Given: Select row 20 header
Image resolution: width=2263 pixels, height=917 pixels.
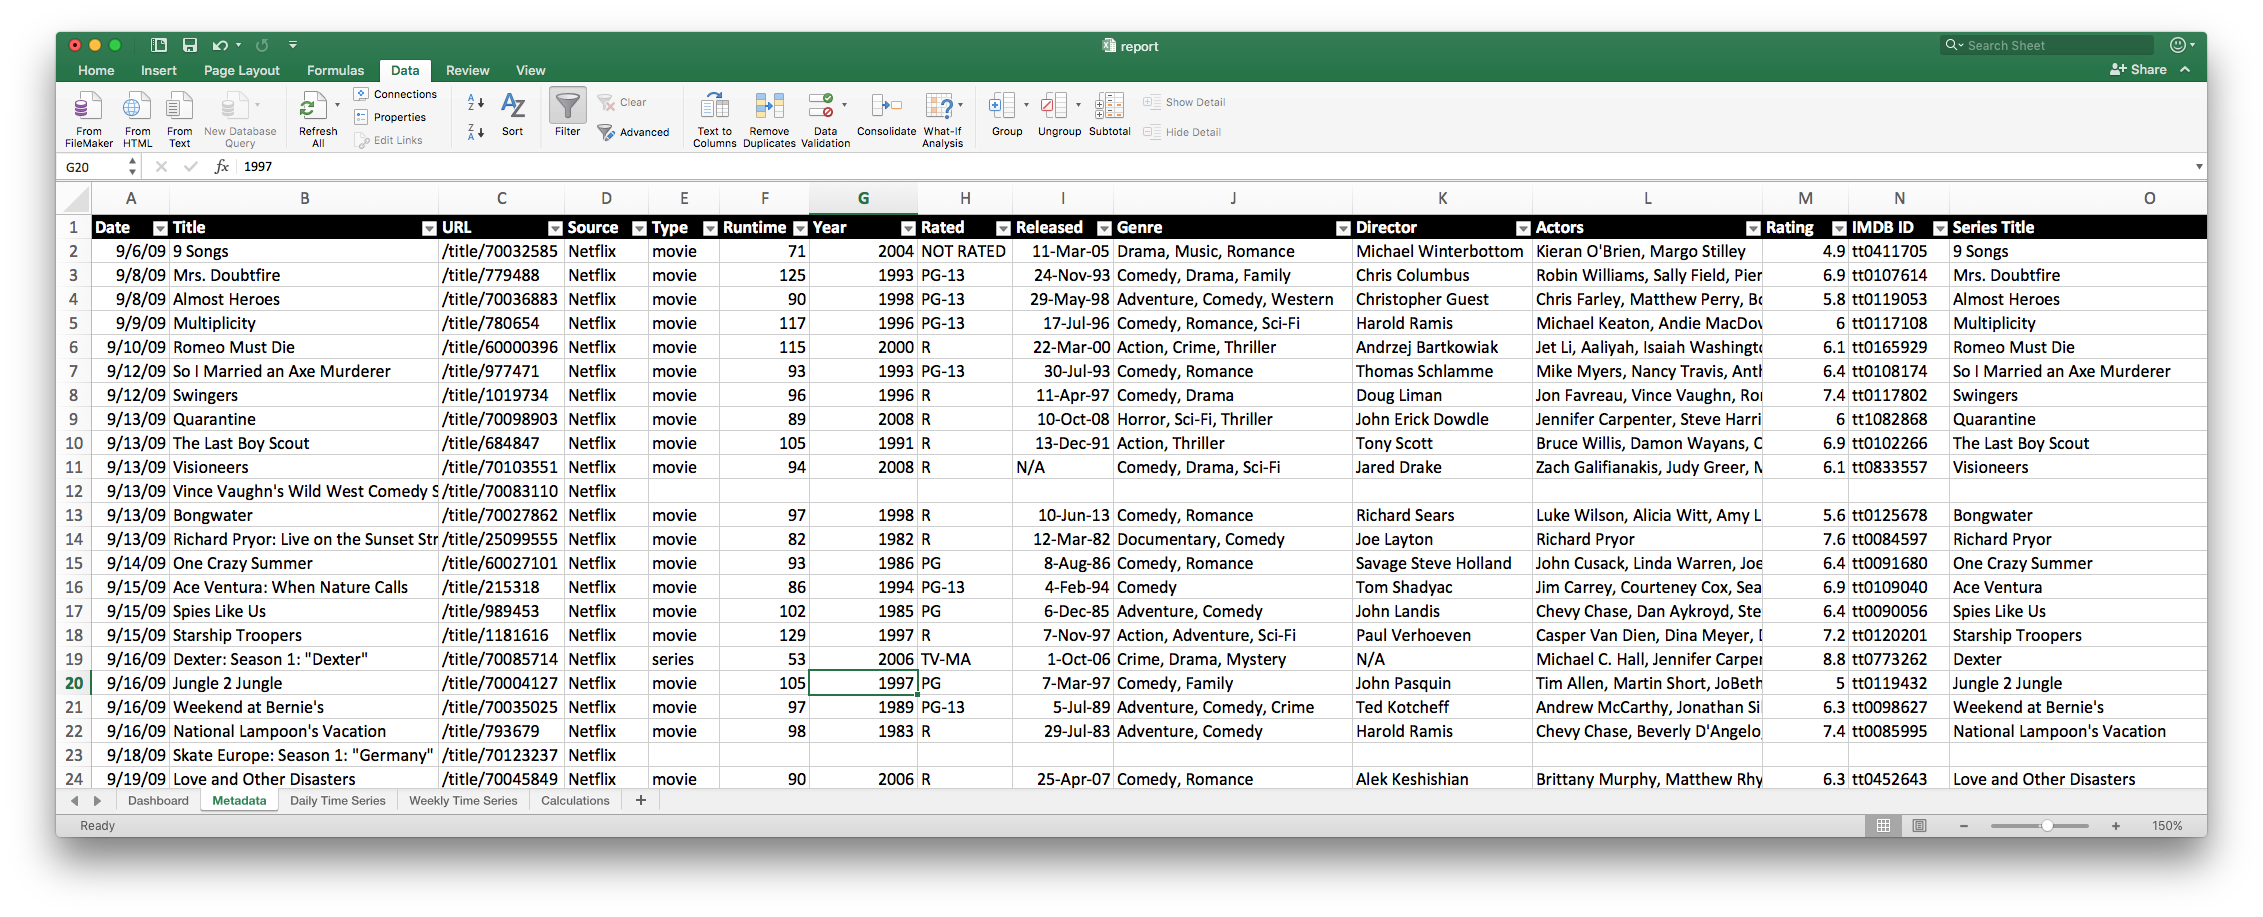Looking at the screenshot, I should [74, 683].
